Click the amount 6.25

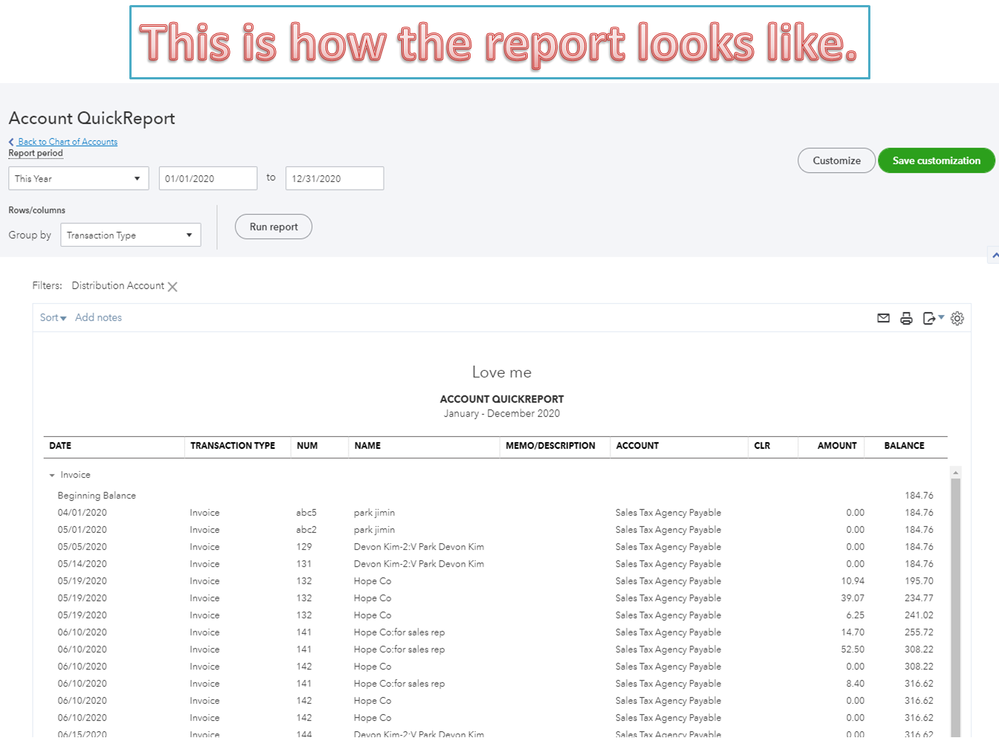855,616
